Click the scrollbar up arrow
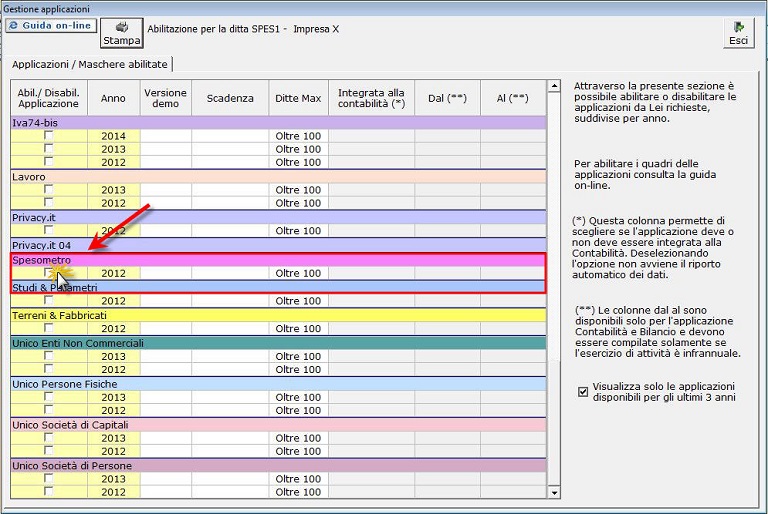This screenshot has width=768, height=514. [554, 86]
